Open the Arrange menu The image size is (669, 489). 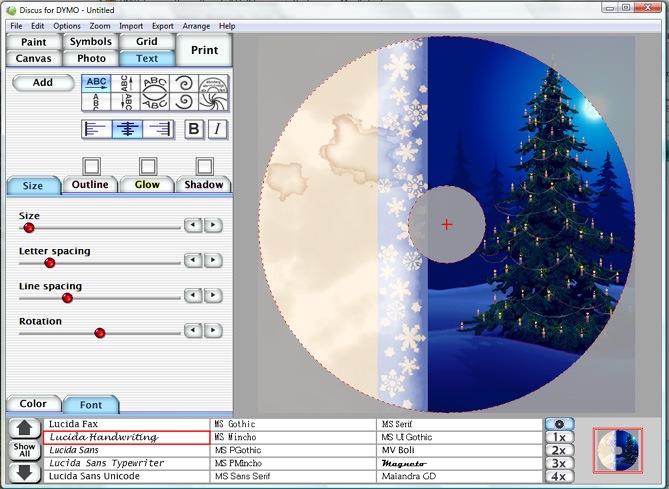196,26
